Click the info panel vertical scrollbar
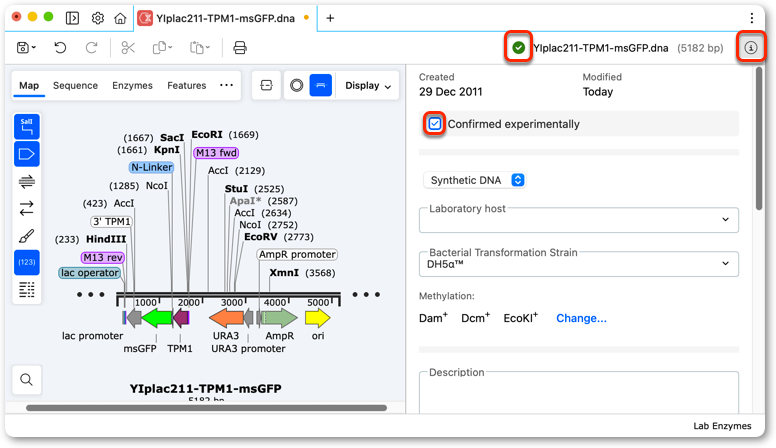 (759, 139)
